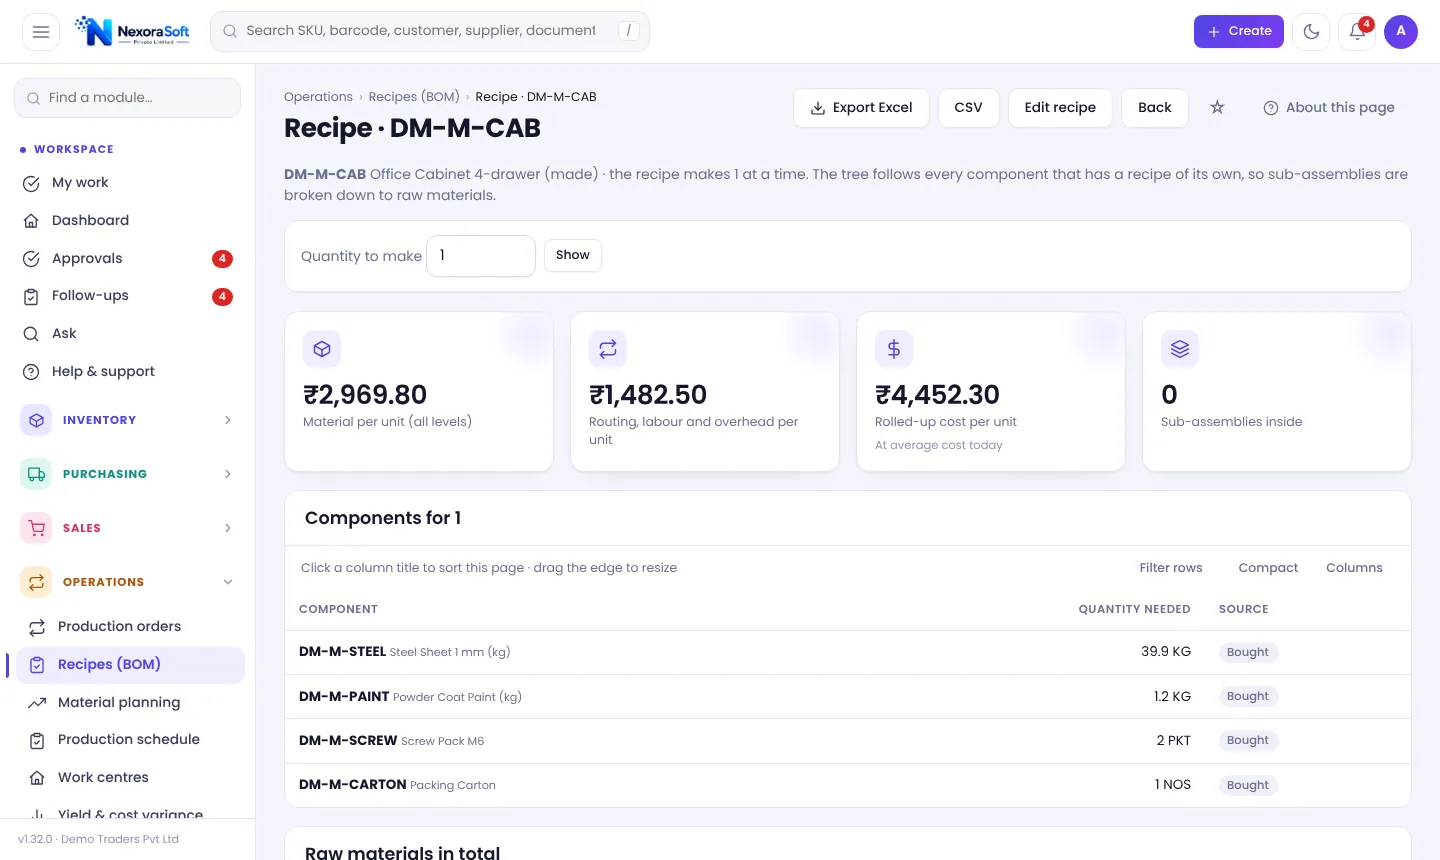Sort by the Component column header

pos(338,609)
